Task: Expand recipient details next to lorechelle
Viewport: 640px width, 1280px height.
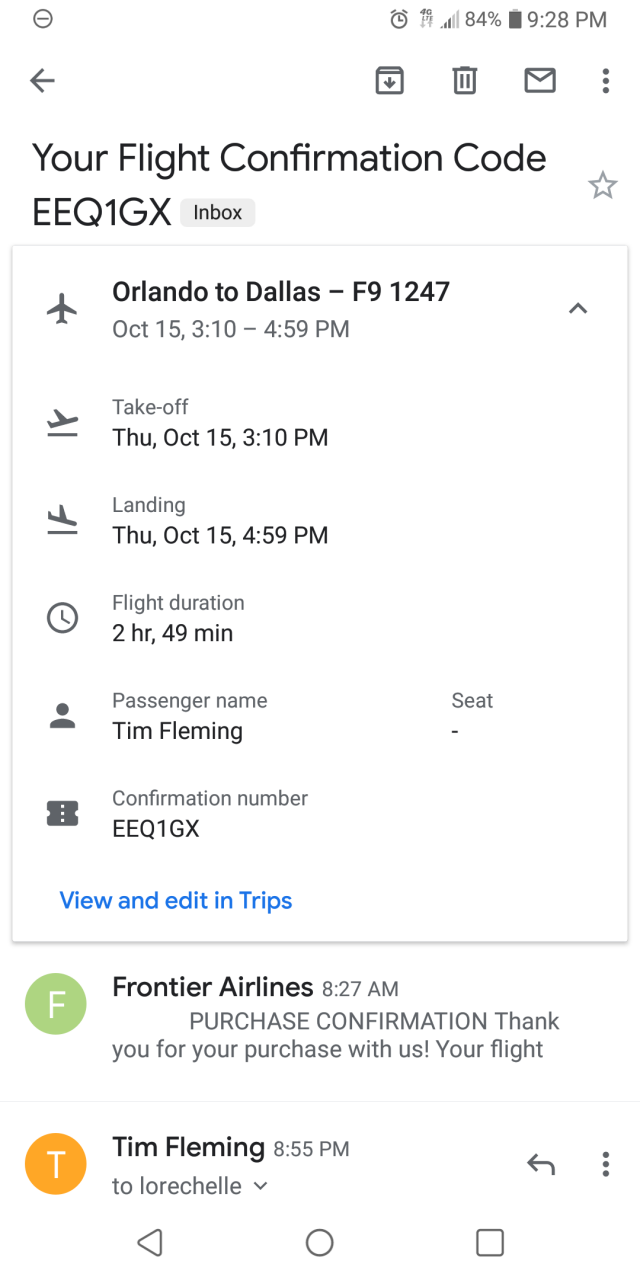Action: (260, 1186)
